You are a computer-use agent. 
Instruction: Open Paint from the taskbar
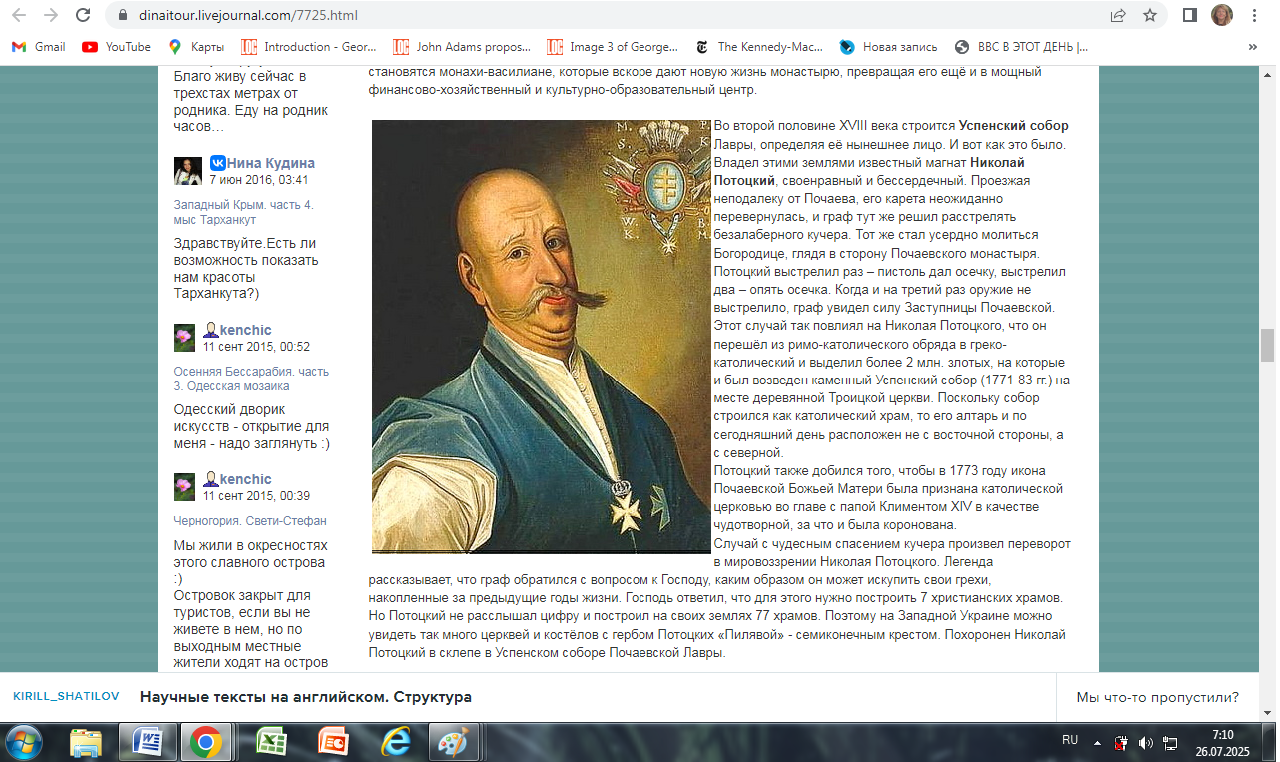(x=455, y=742)
